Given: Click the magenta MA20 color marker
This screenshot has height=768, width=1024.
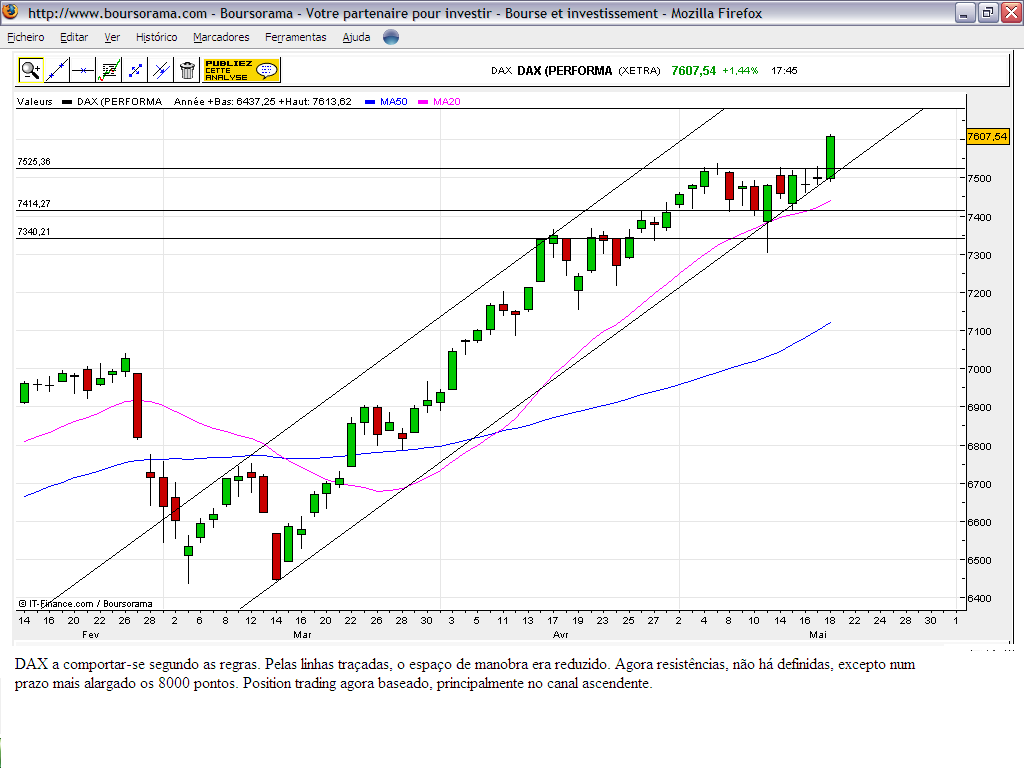Looking at the screenshot, I should [x=423, y=102].
